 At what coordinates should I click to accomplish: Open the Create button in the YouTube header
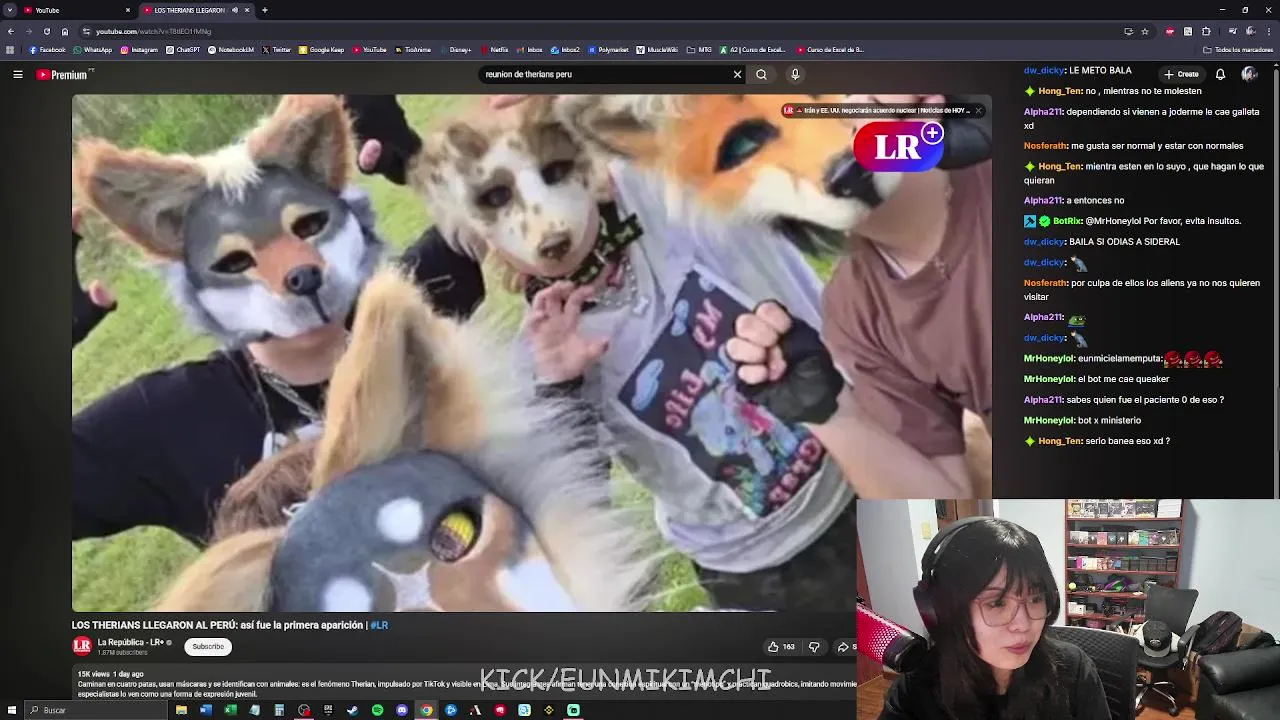[x=1181, y=74]
